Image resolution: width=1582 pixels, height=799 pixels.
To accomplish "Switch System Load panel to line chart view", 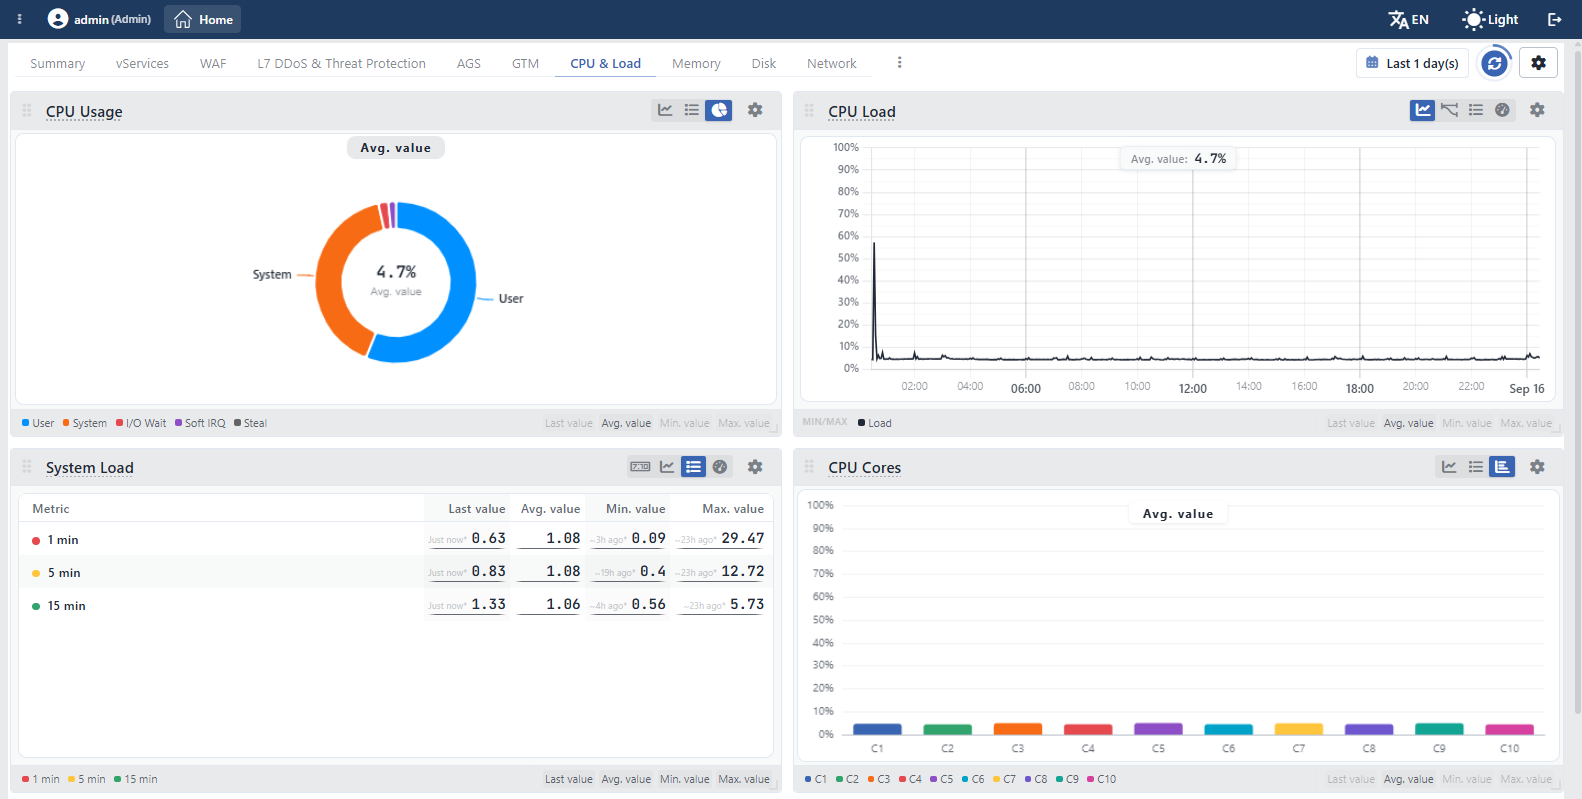I will 667,467.
